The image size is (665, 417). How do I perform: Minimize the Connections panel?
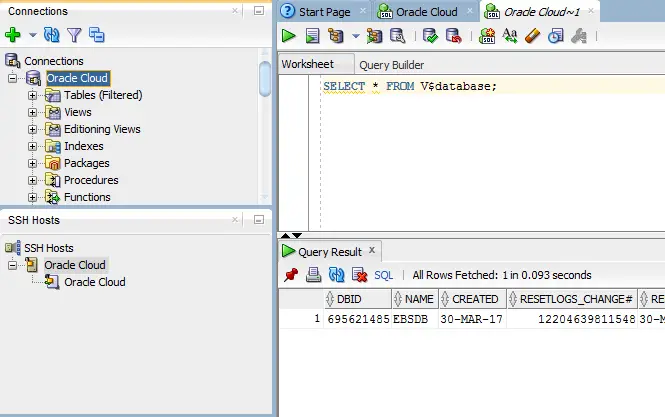[x=259, y=11]
